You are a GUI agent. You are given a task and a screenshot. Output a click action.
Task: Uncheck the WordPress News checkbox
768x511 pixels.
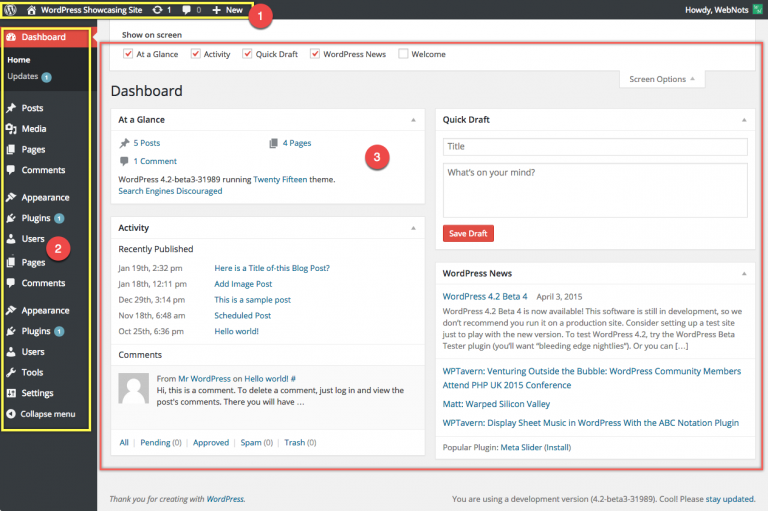315,54
